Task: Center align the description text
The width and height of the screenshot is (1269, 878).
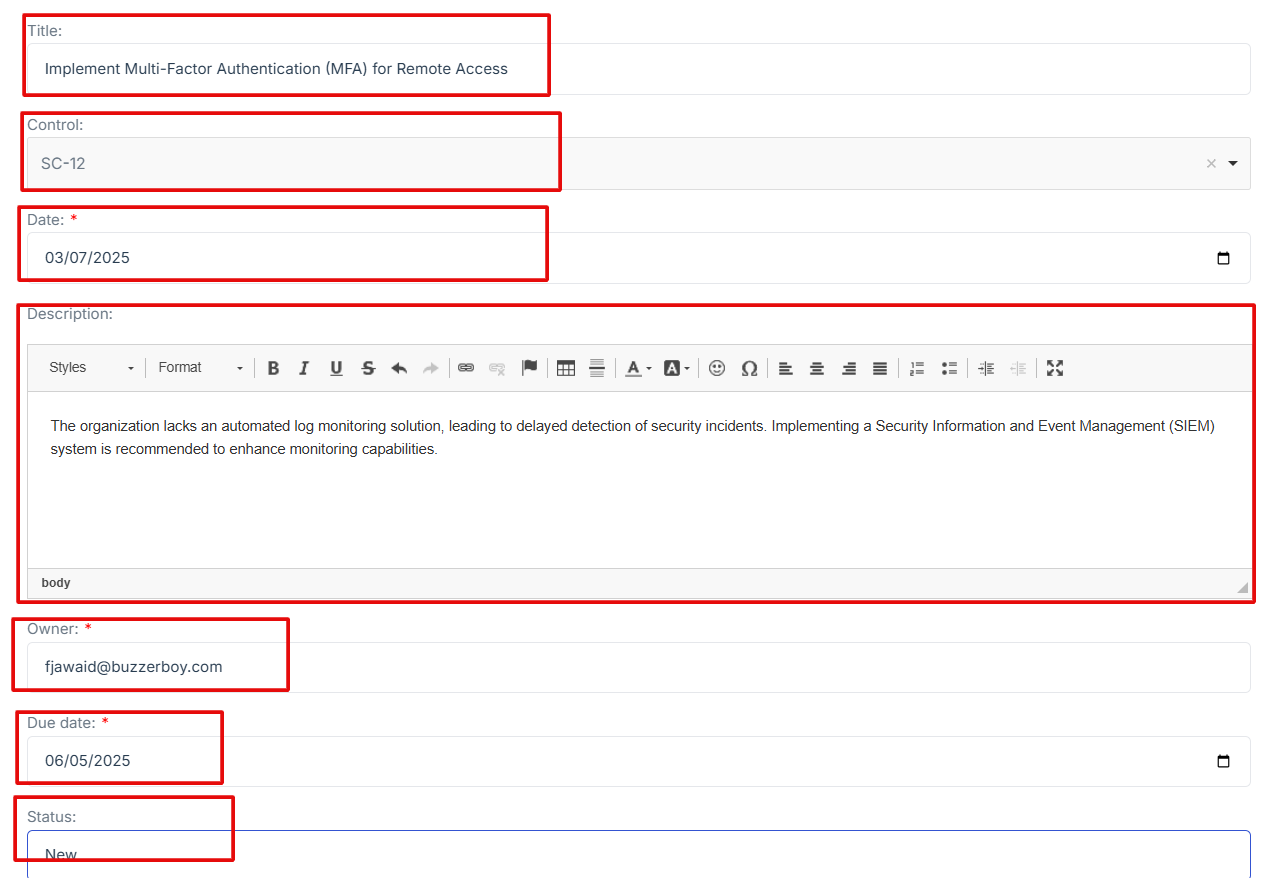Action: tap(817, 368)
